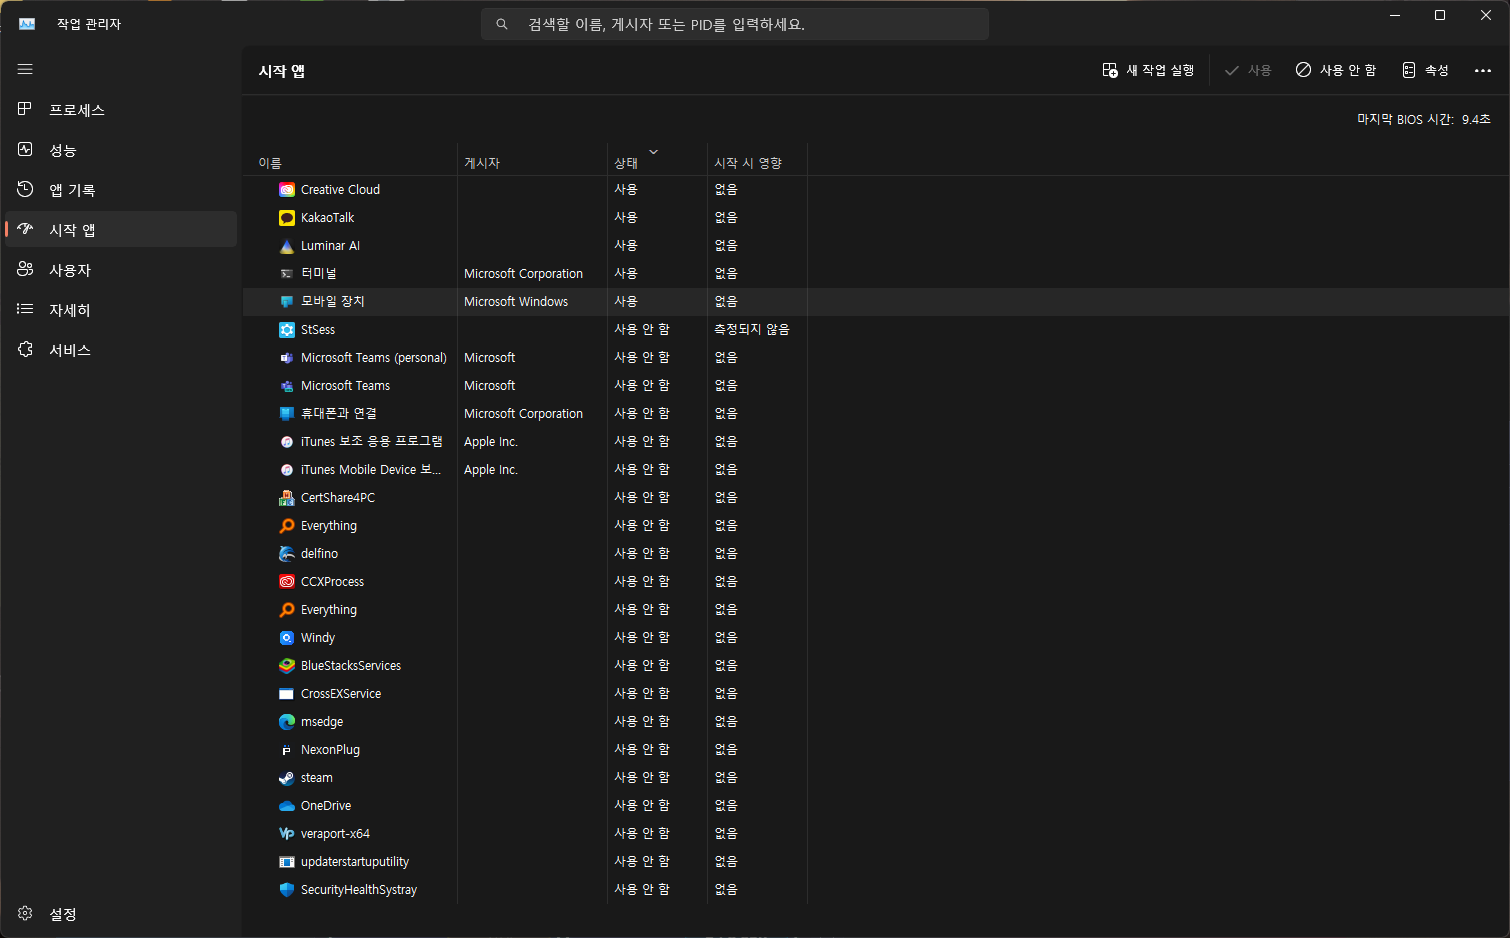Image resolution: width=1510 pixels, height=938 pixels.
Task: Click the Windy app icon
Action: tap(287, 638)
